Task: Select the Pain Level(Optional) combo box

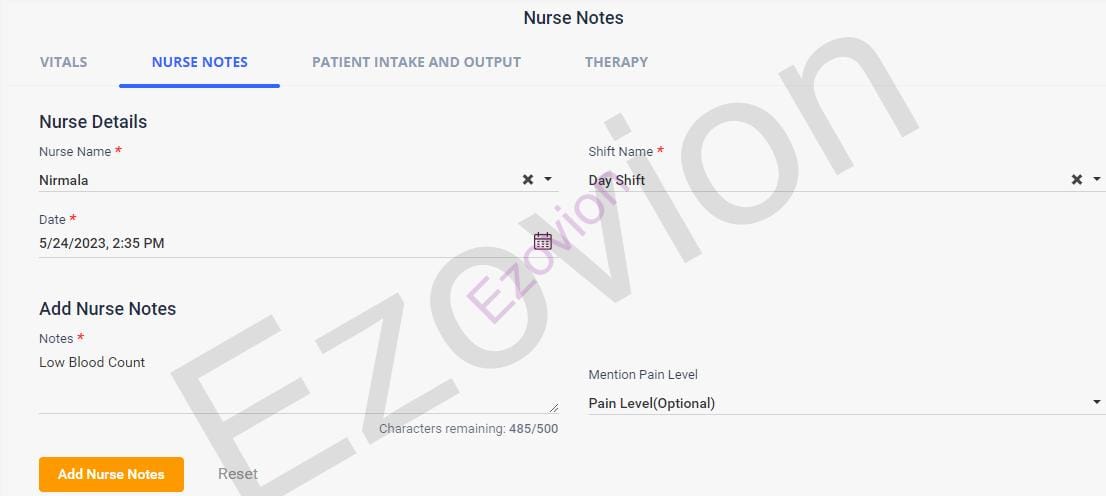Action: pos(830,403)
